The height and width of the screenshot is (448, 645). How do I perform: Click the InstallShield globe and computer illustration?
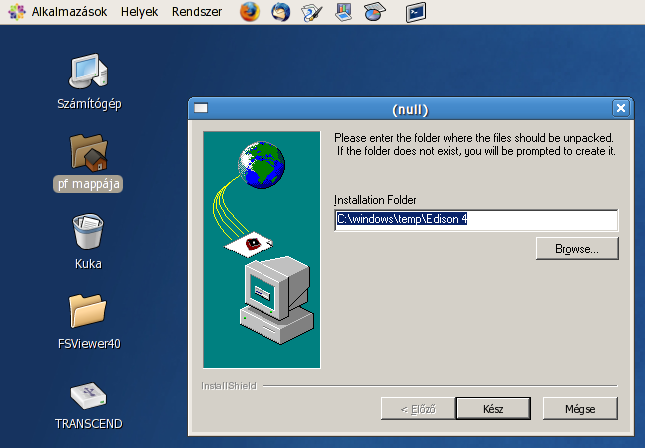(x=262, y=248)
